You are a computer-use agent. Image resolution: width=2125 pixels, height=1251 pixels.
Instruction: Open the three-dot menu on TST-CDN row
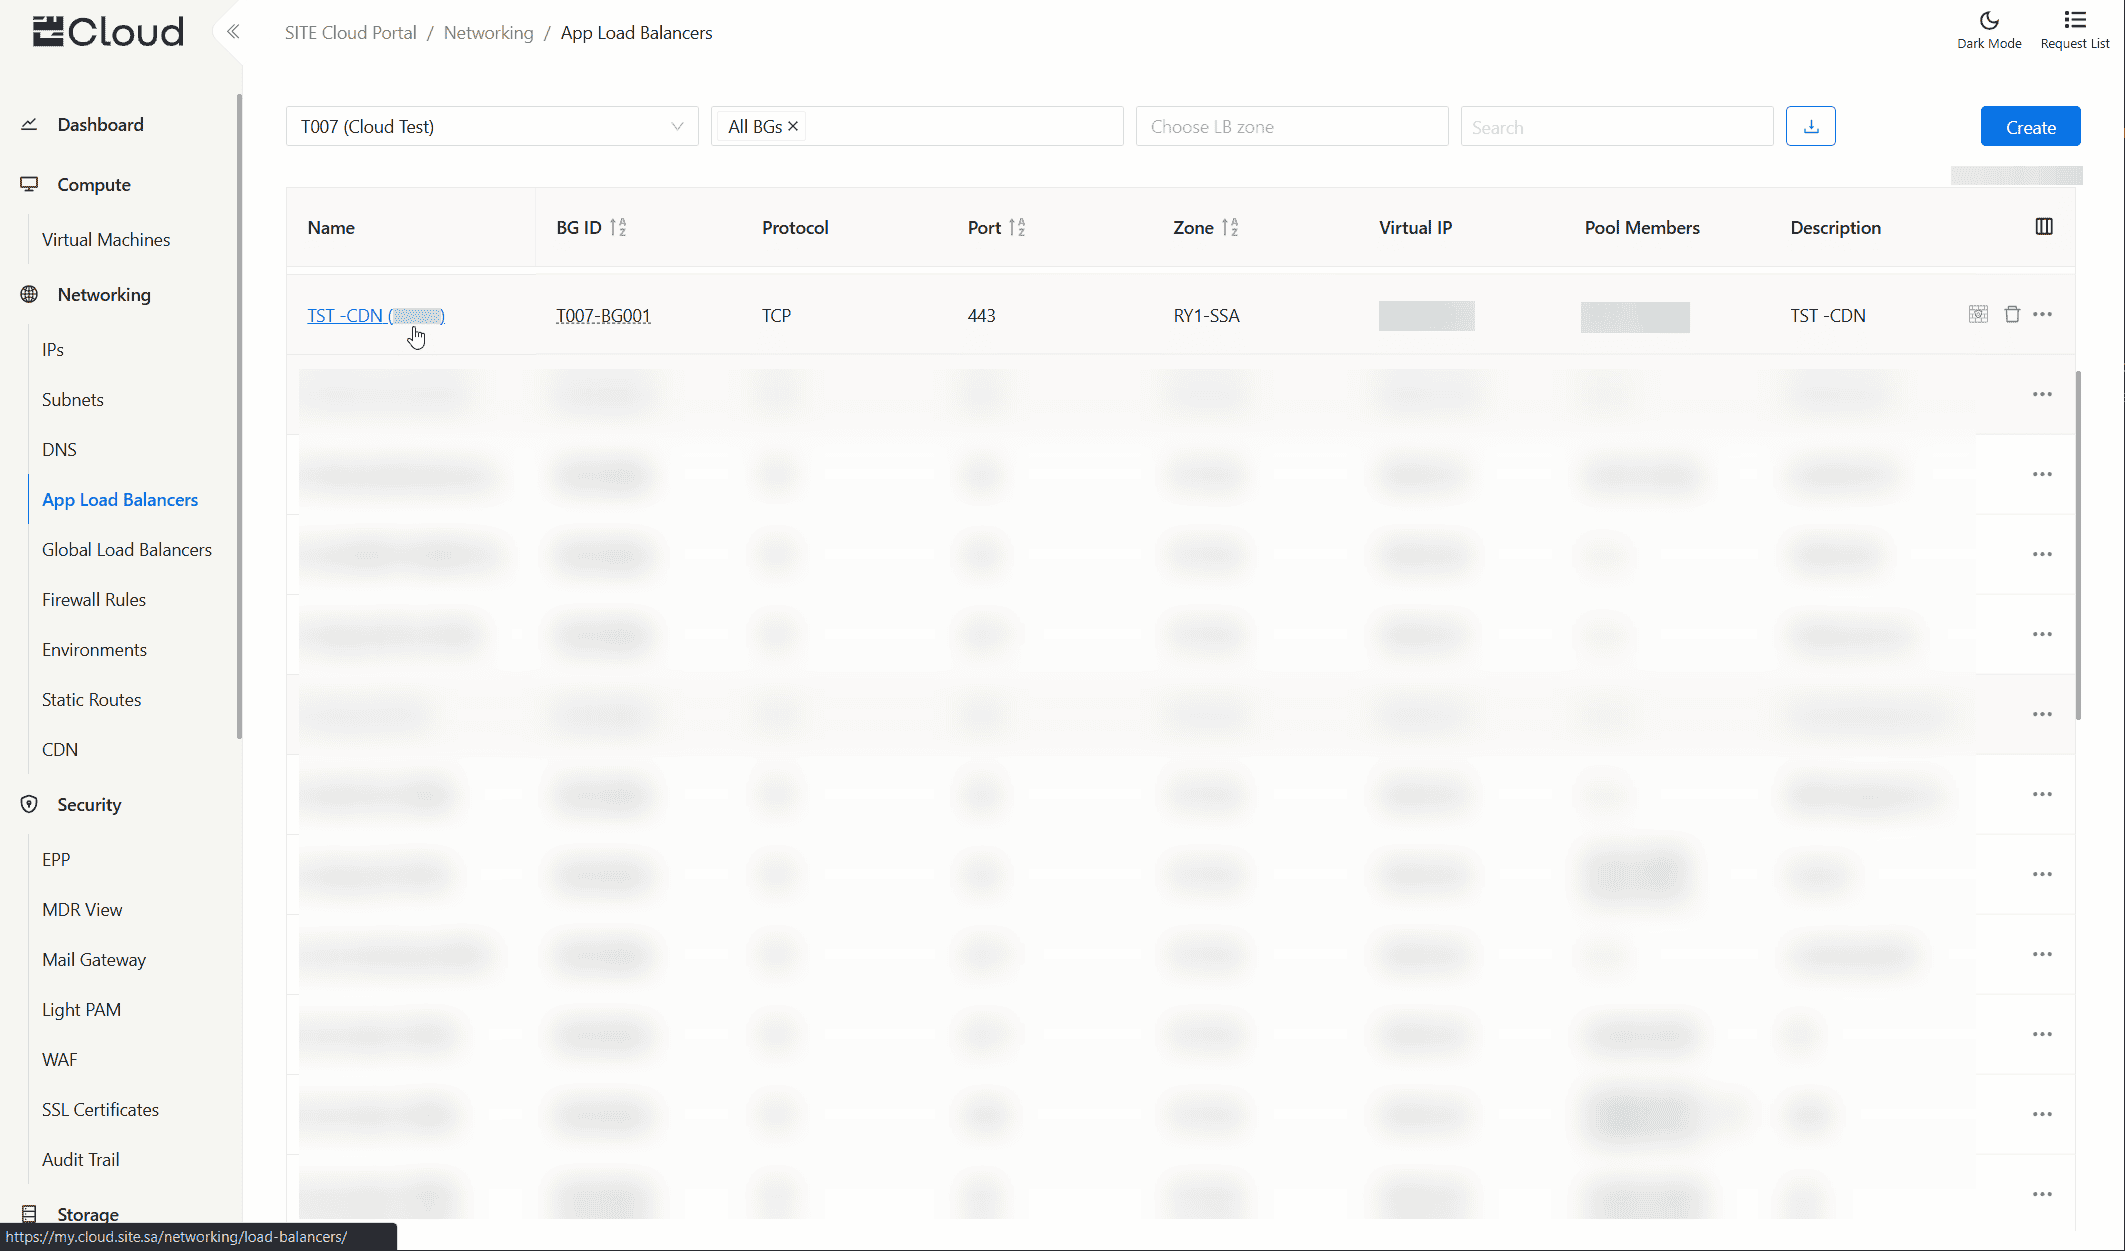click(2043, 314)
